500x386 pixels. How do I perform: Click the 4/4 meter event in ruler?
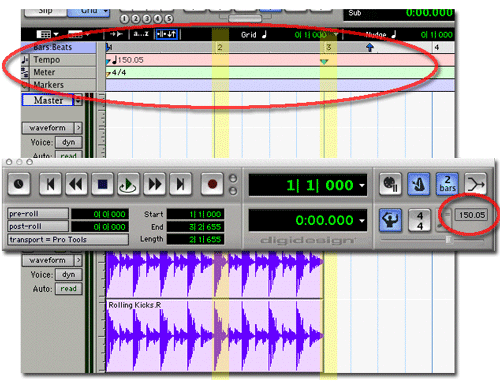click(x=118, y=72)
